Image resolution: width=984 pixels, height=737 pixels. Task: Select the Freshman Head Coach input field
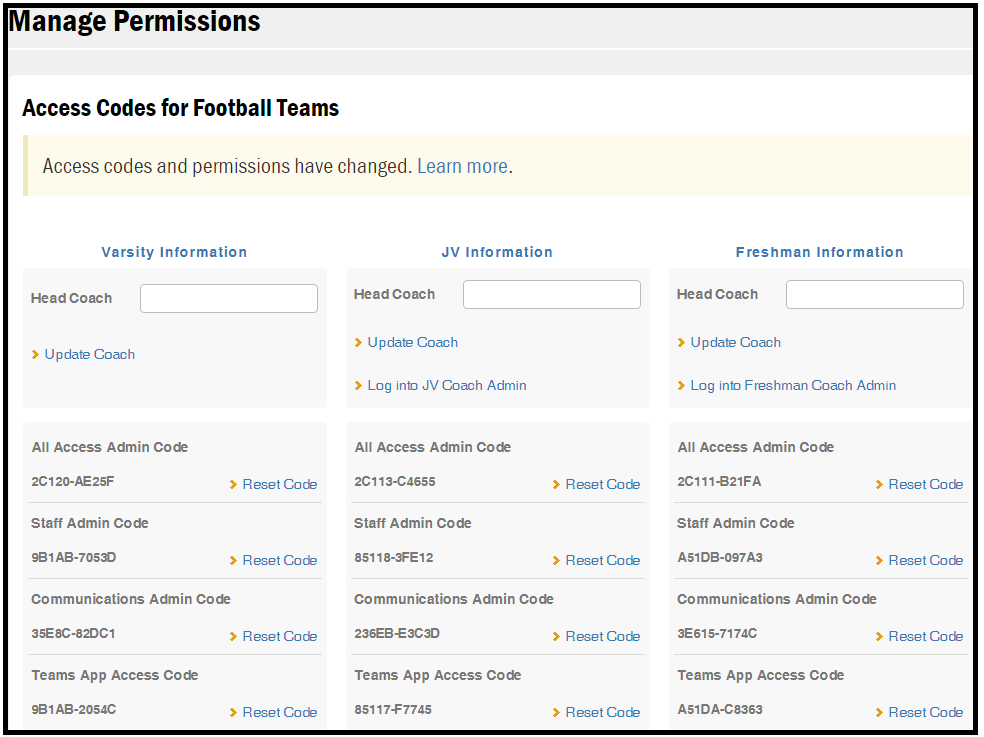tap(875, 294)
